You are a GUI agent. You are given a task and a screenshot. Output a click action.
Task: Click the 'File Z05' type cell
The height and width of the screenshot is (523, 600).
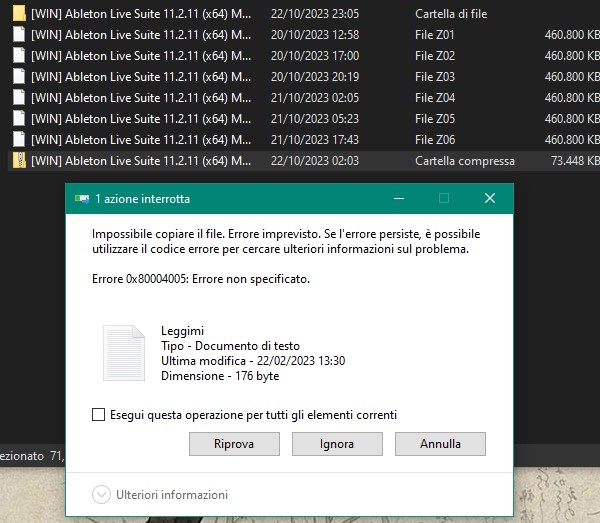435,119
